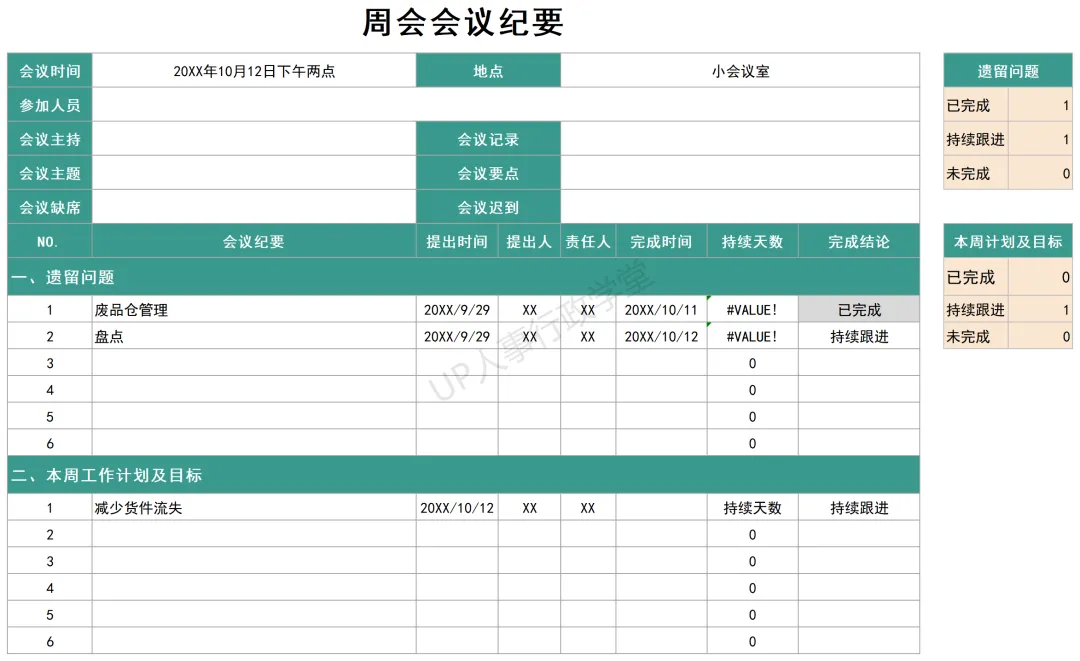Select the NO. column header
The width and height of the screenshot is (1080, 661).
[x=50, y=241]
